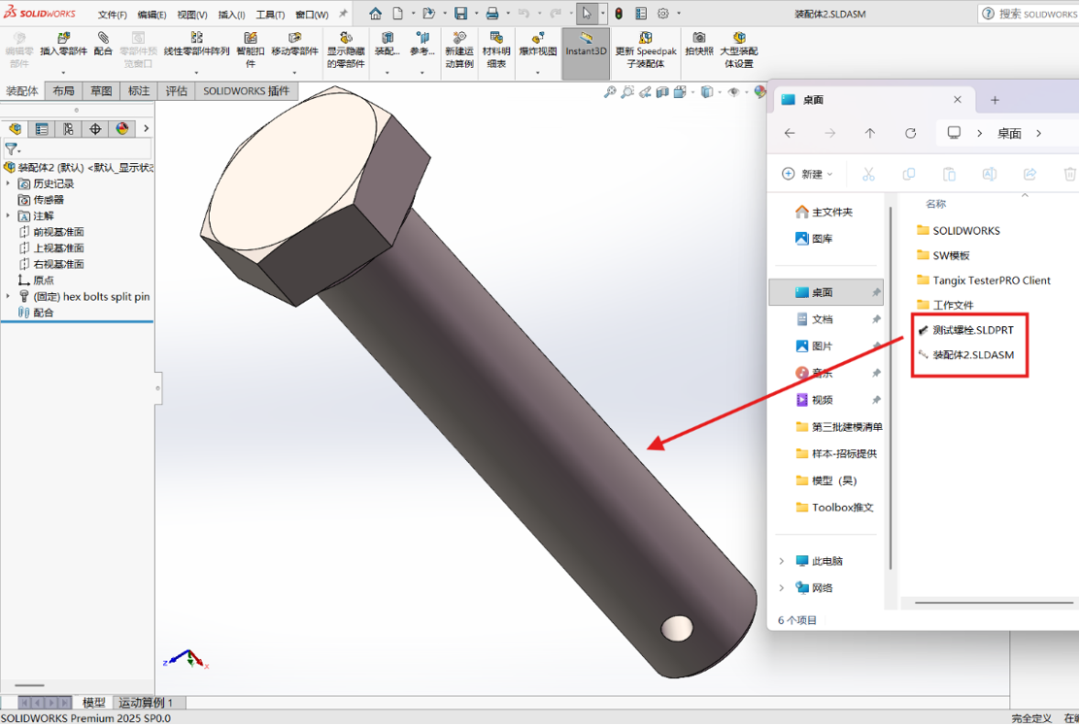The height and width of the screenshot is (726, 1080).
Task: Click the DisplayManager color ball tab
Action: pos(122,129)
